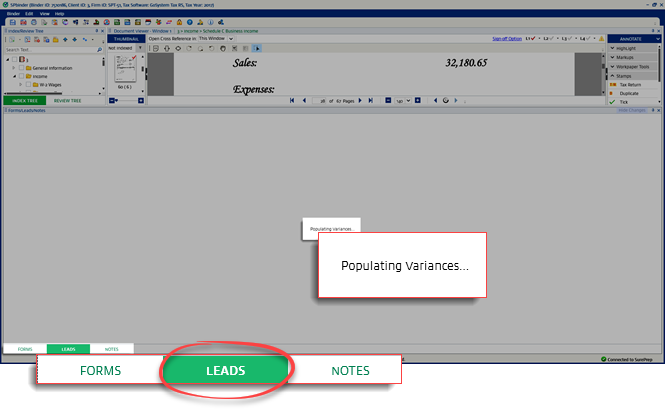Click the first blue diamond arrow in tree toolbar

[65, 40]
